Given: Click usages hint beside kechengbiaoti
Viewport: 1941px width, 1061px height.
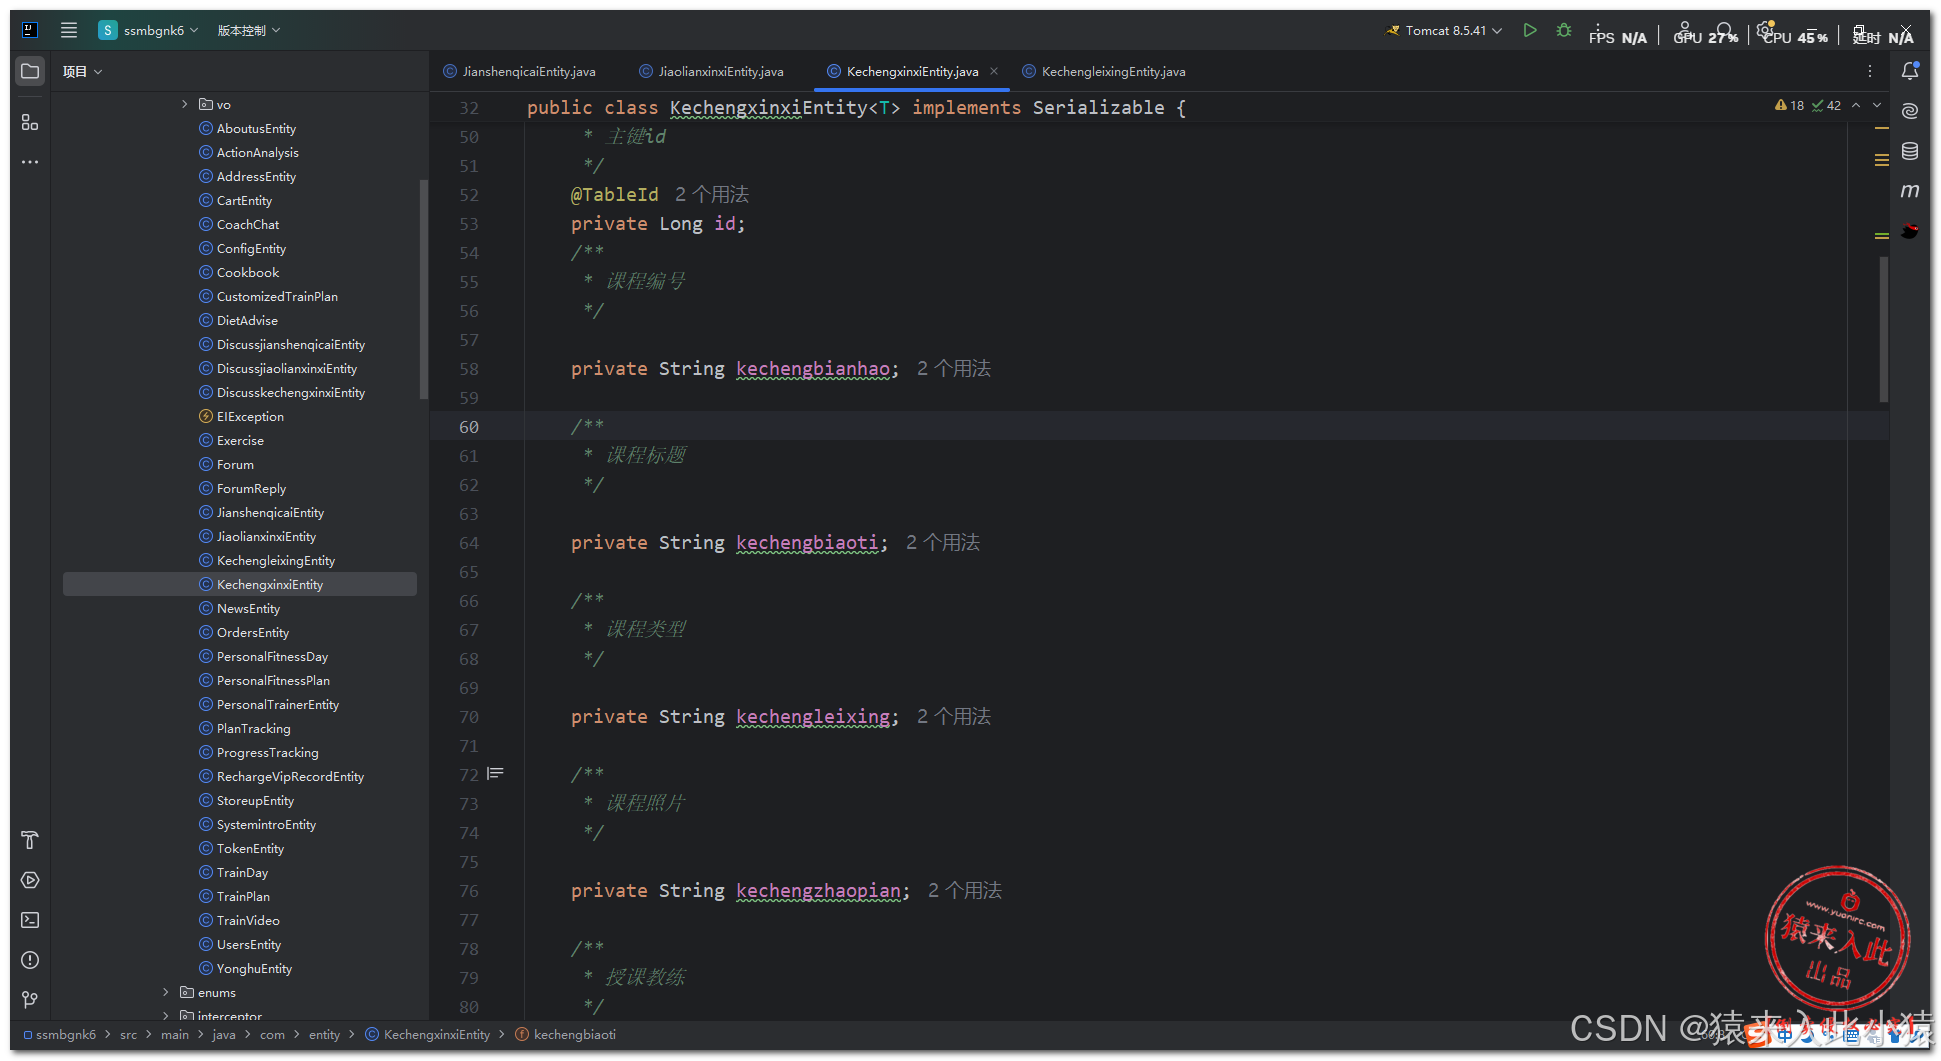Looking at the screenshot, I should (x=943, y=542).
